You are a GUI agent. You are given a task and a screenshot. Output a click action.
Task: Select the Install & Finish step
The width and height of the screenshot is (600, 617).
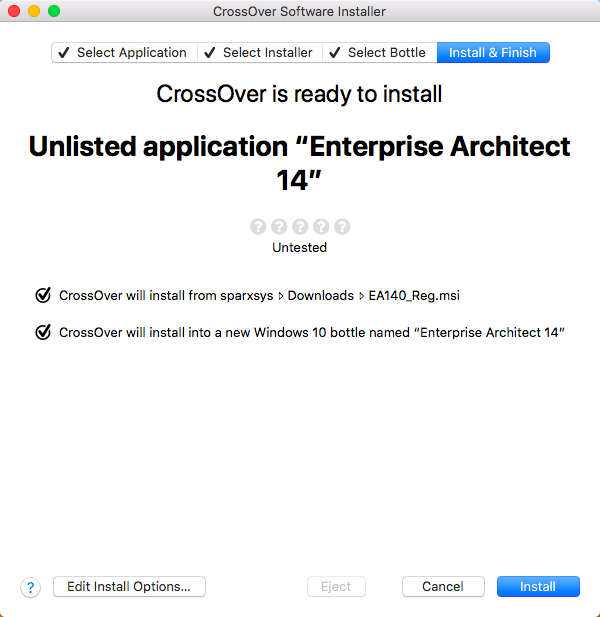(x=492, y=53)
